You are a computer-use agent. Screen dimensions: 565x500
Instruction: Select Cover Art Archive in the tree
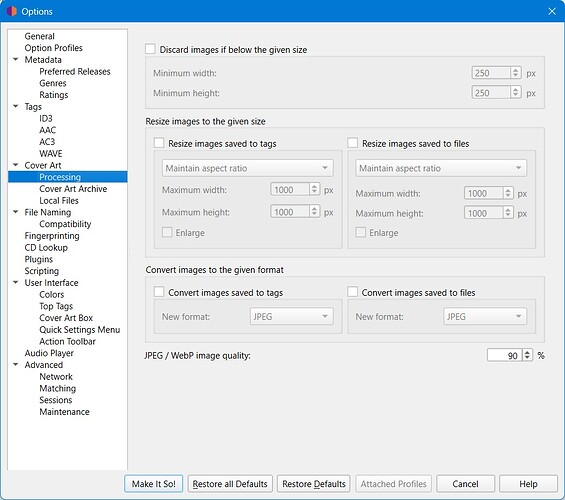73,189
